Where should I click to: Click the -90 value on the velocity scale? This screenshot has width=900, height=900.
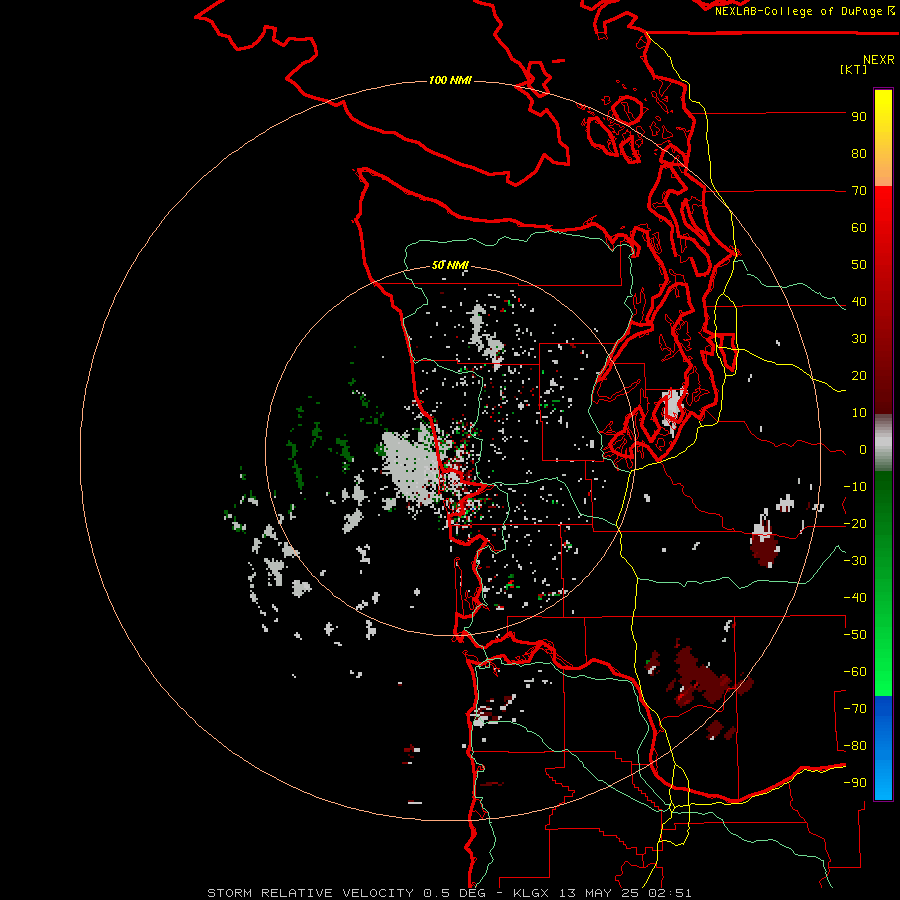855,783
